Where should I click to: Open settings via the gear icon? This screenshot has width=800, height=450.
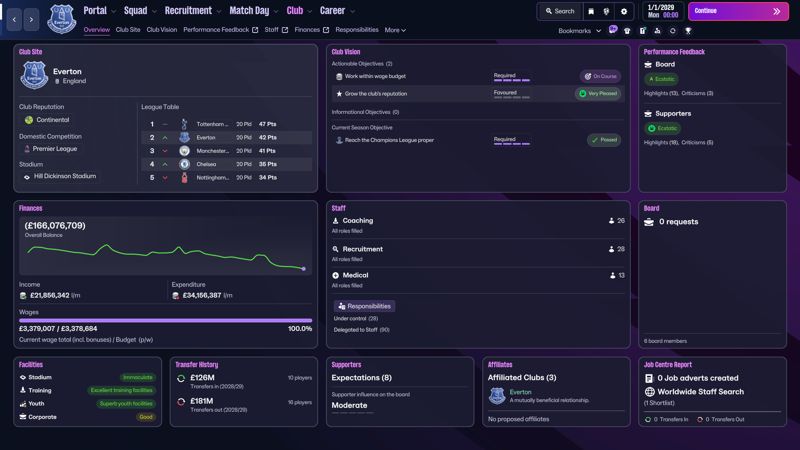[x=624, y=11]
